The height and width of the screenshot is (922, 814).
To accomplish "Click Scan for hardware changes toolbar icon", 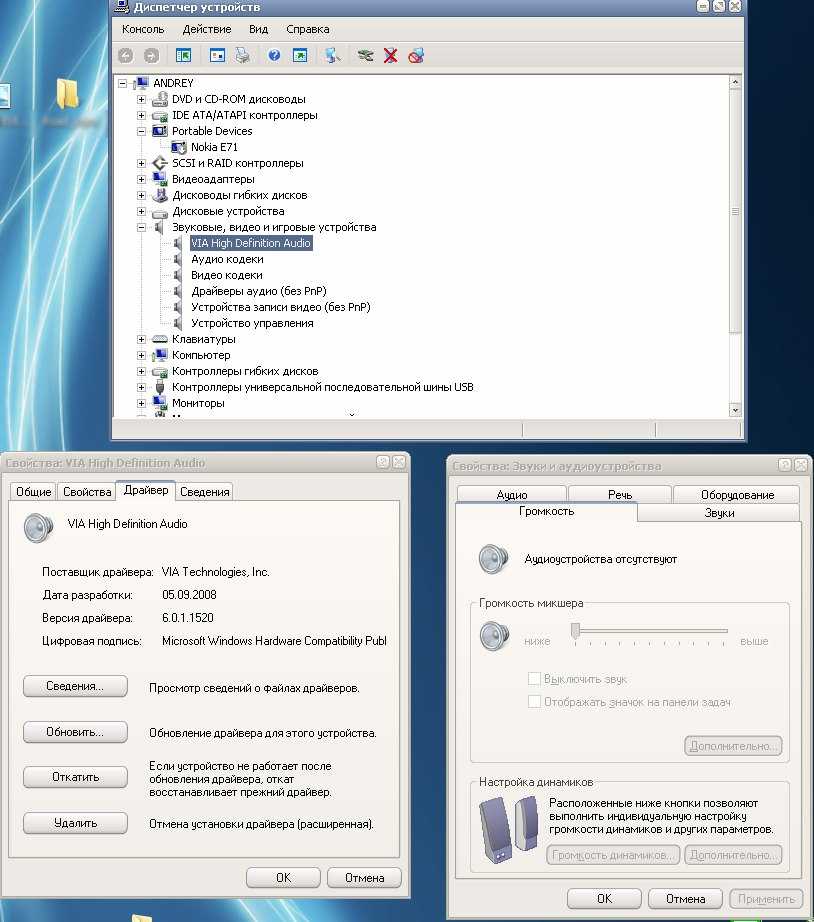I will point(332,56).
